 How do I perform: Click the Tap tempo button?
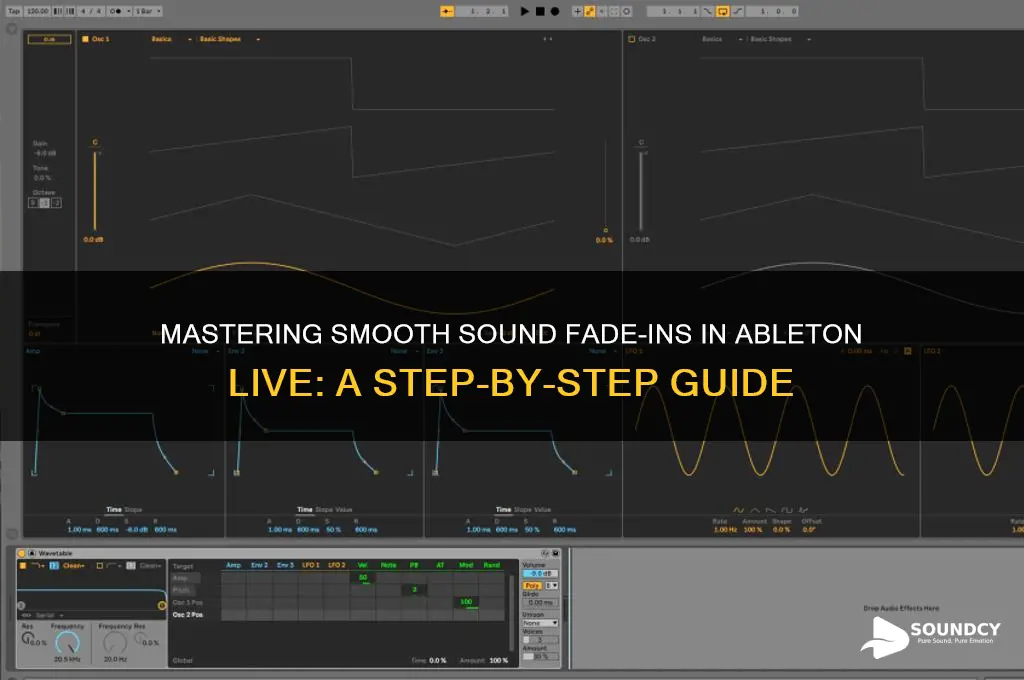[x=14, y=11]
